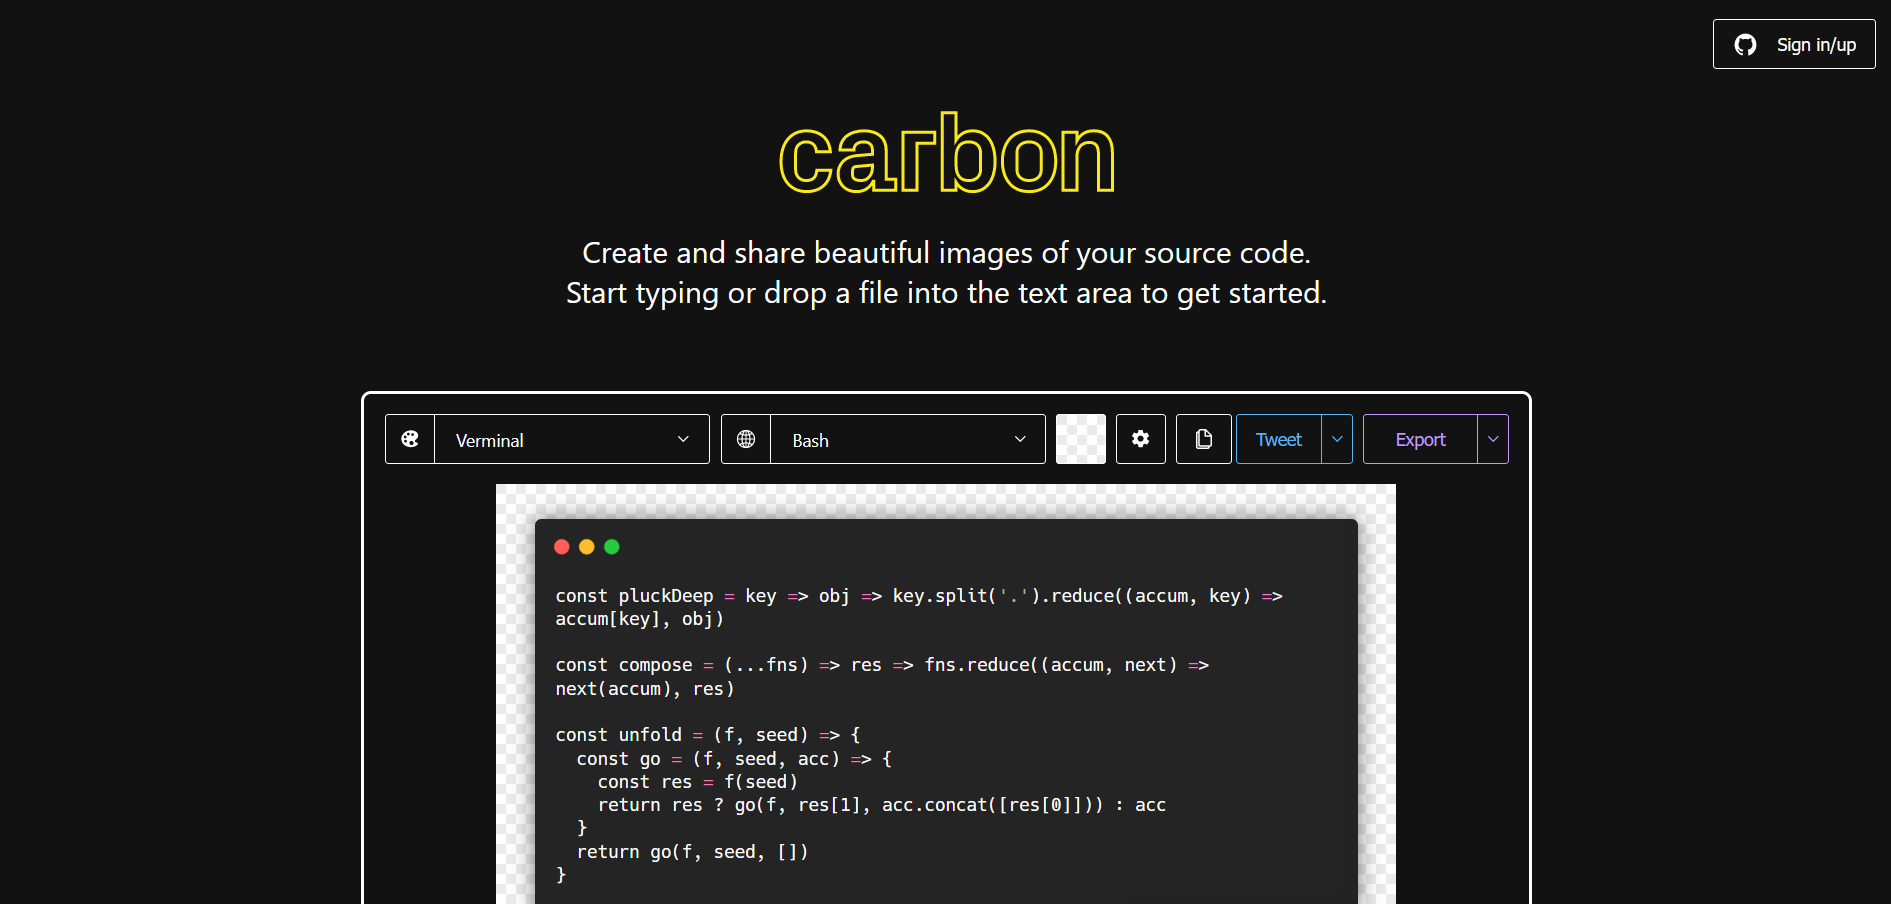1891x904 pixels.
Task: Click the carbon logo title
Action: click(946, 153)
